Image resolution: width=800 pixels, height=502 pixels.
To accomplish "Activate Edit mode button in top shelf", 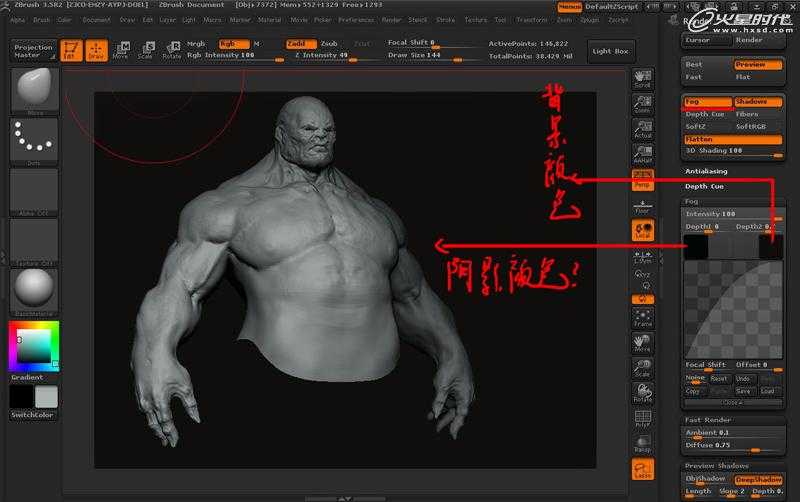I will [x=71, y=51].
